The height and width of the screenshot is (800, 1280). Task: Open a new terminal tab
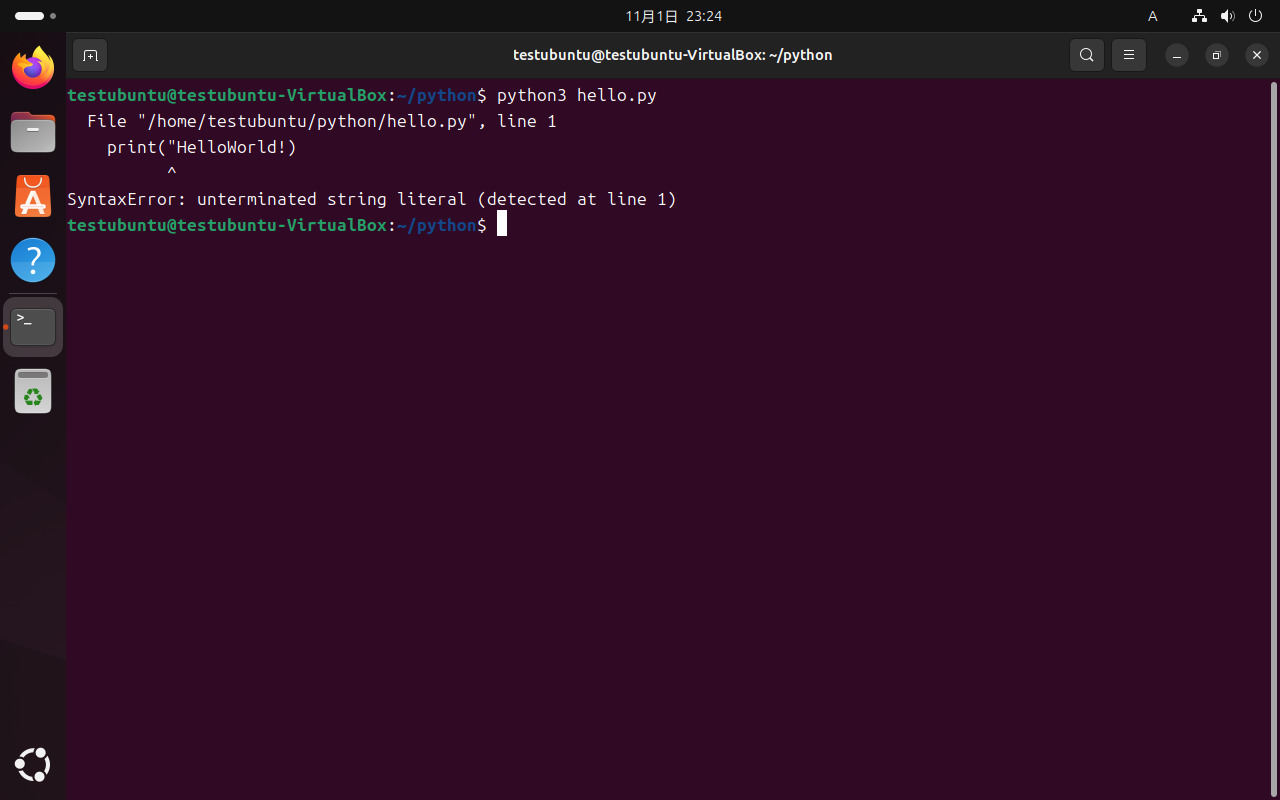[90, 55]
